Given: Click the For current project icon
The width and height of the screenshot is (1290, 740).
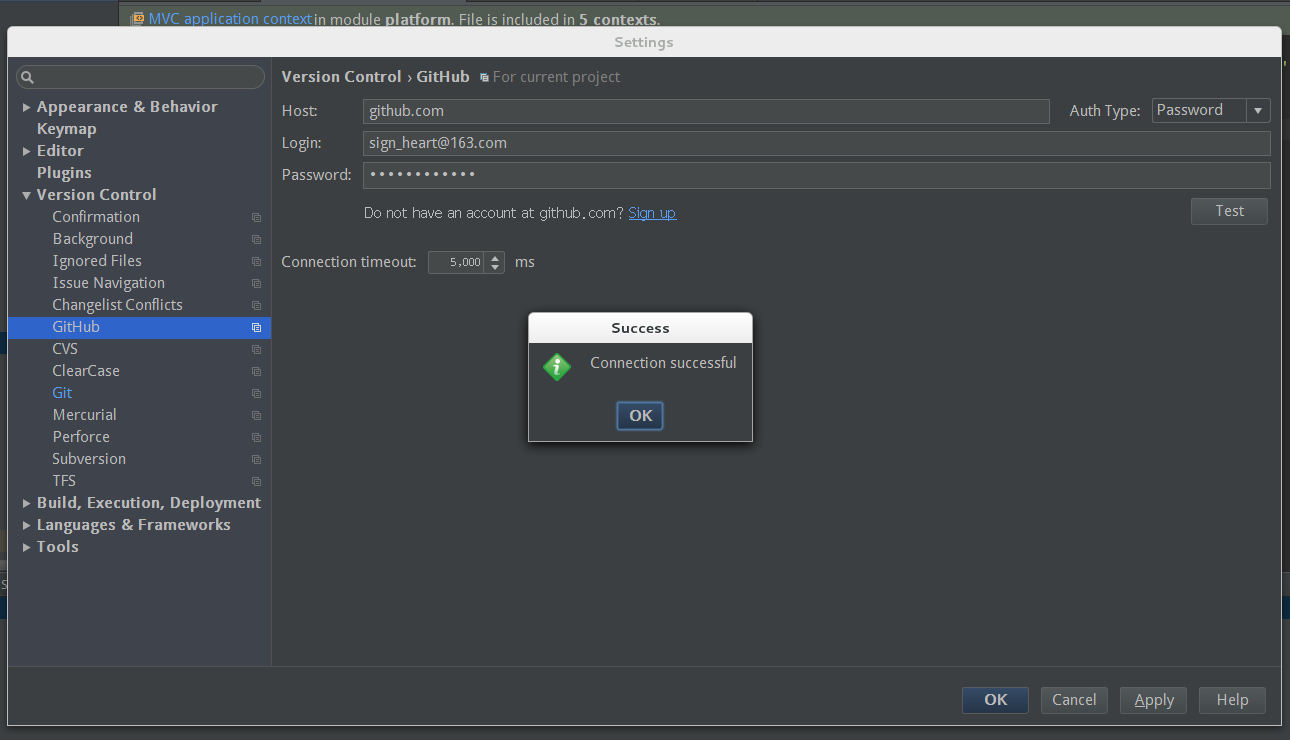Looking at the screenshot, I should click(484, 77).
